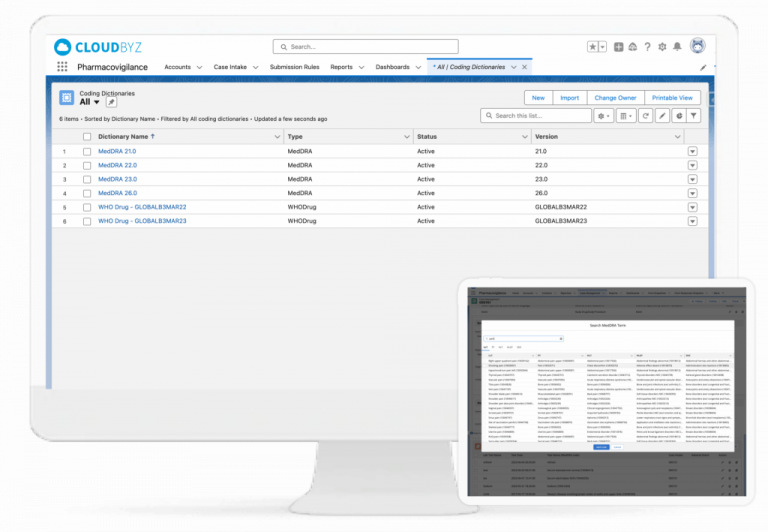
Task: Open list view controls gear
Action: [603, 116]
